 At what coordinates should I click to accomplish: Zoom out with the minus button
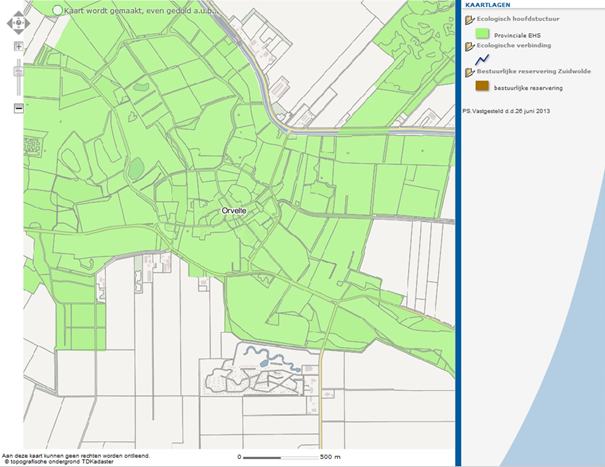(x=19, y=108)
